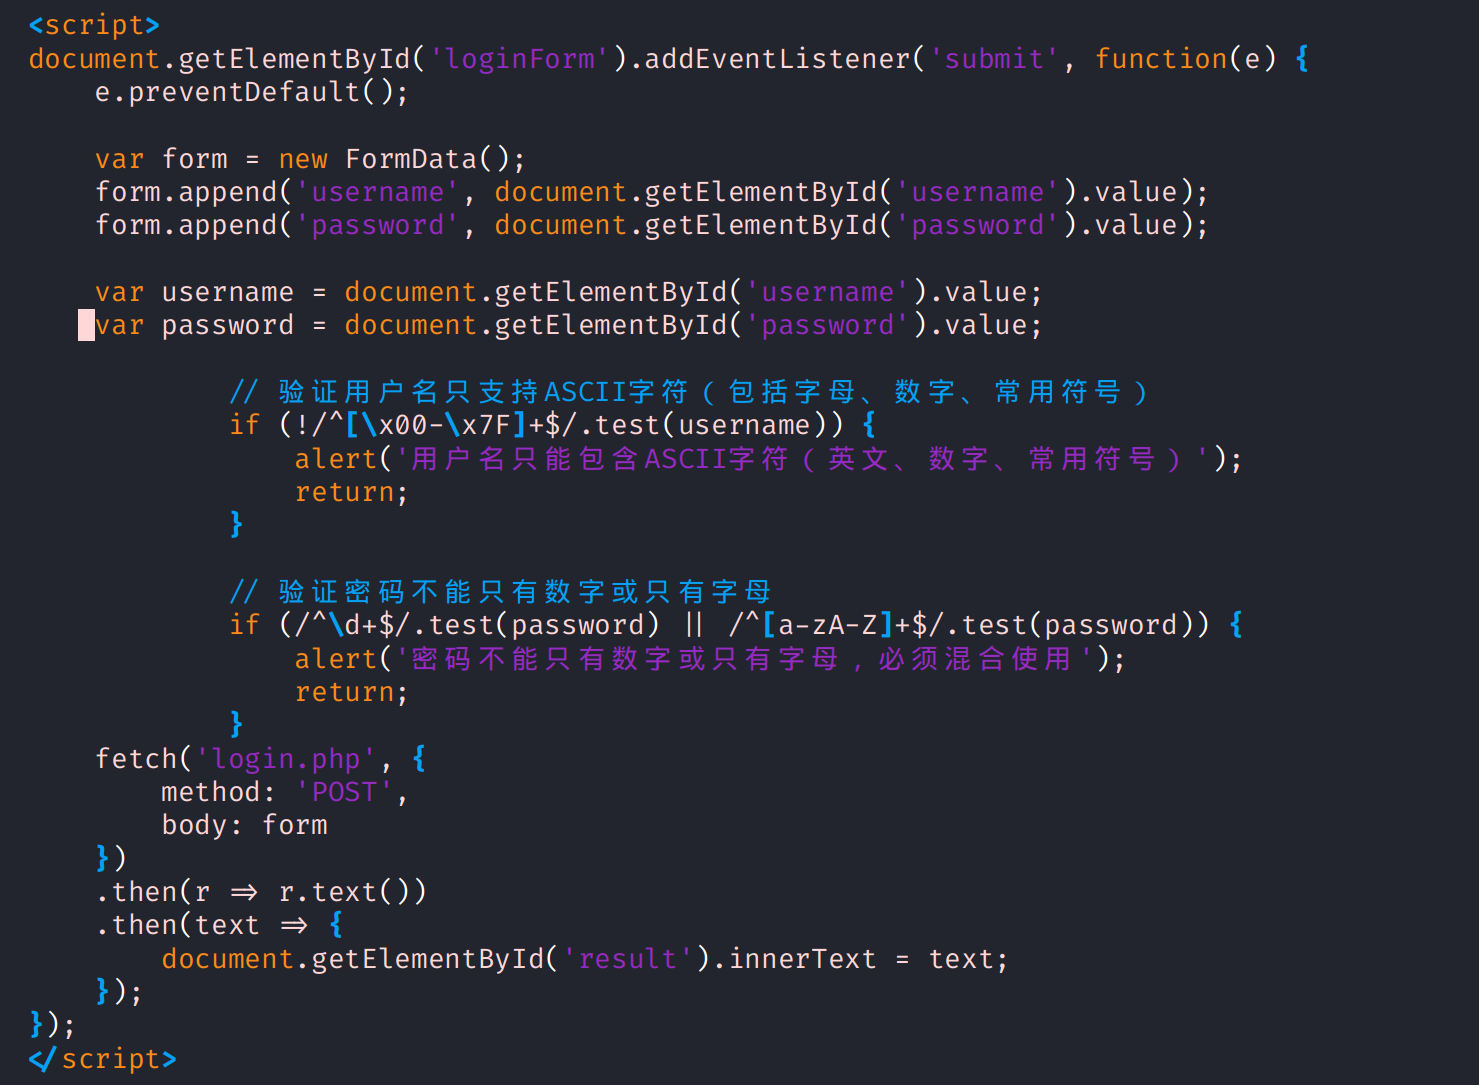The image size is (1479, 1085).
Task: Click the 'return;' after the password alert
Action: click(352, 692)
